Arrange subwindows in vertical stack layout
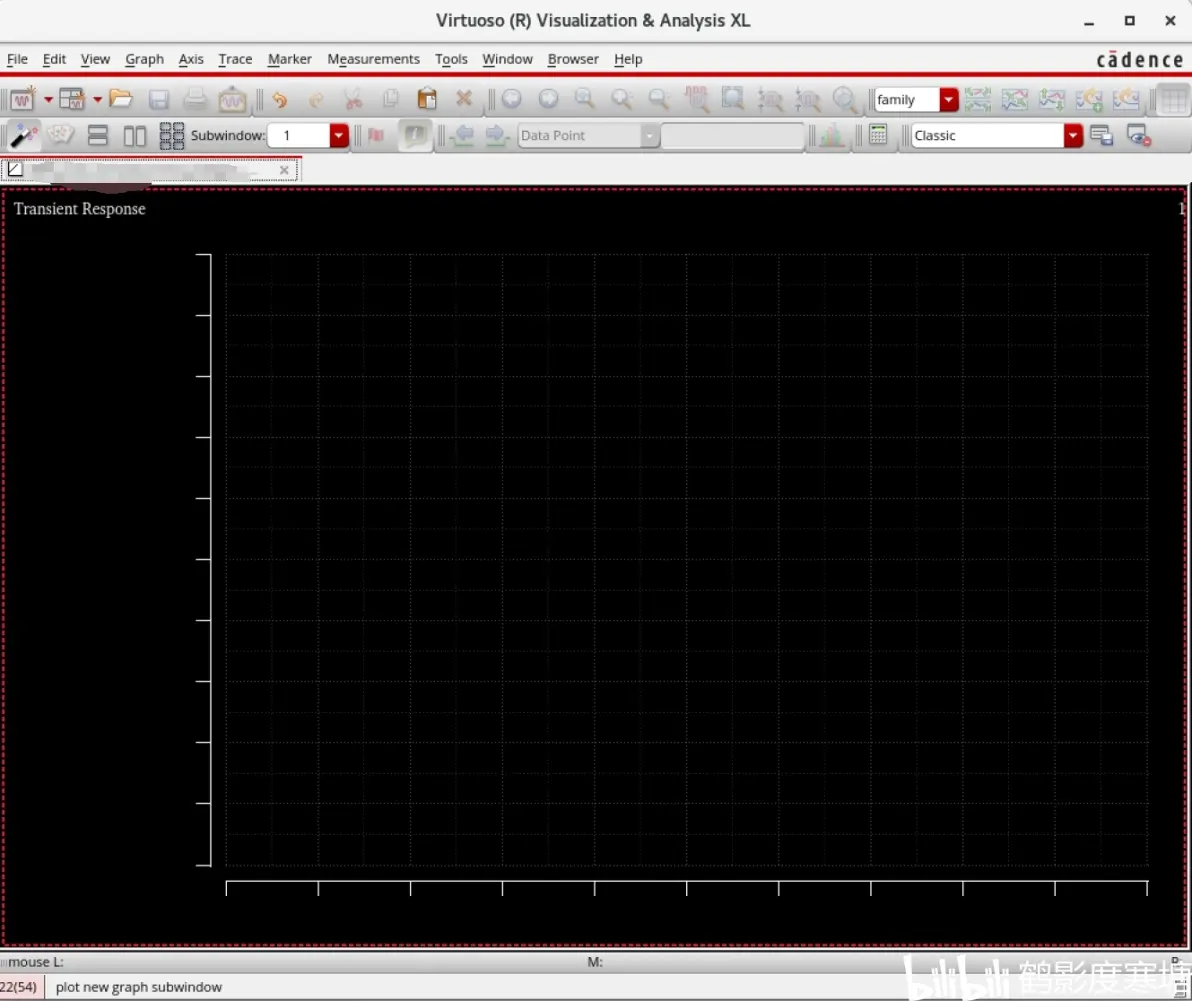The image size is (1192, 1001). coord(97,135)
